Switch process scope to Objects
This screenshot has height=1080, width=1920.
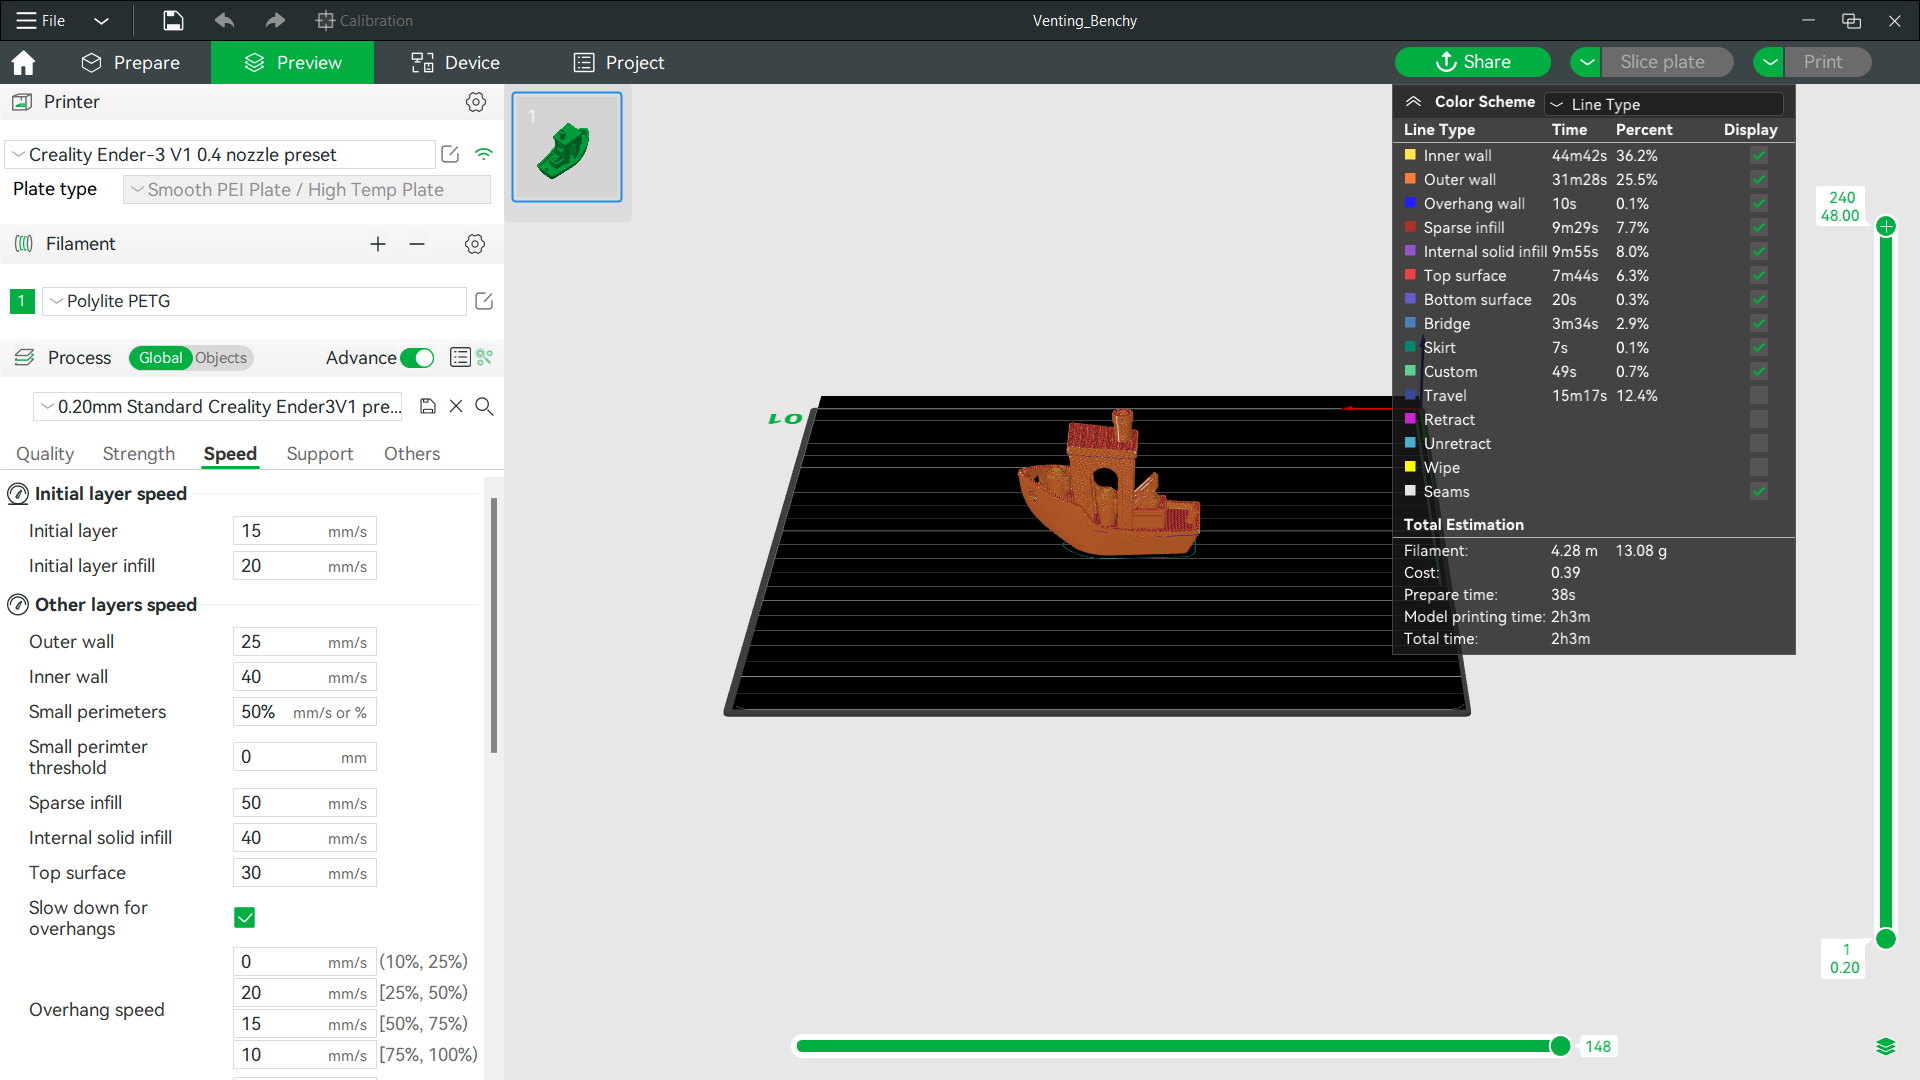click(x=221, y=358)
